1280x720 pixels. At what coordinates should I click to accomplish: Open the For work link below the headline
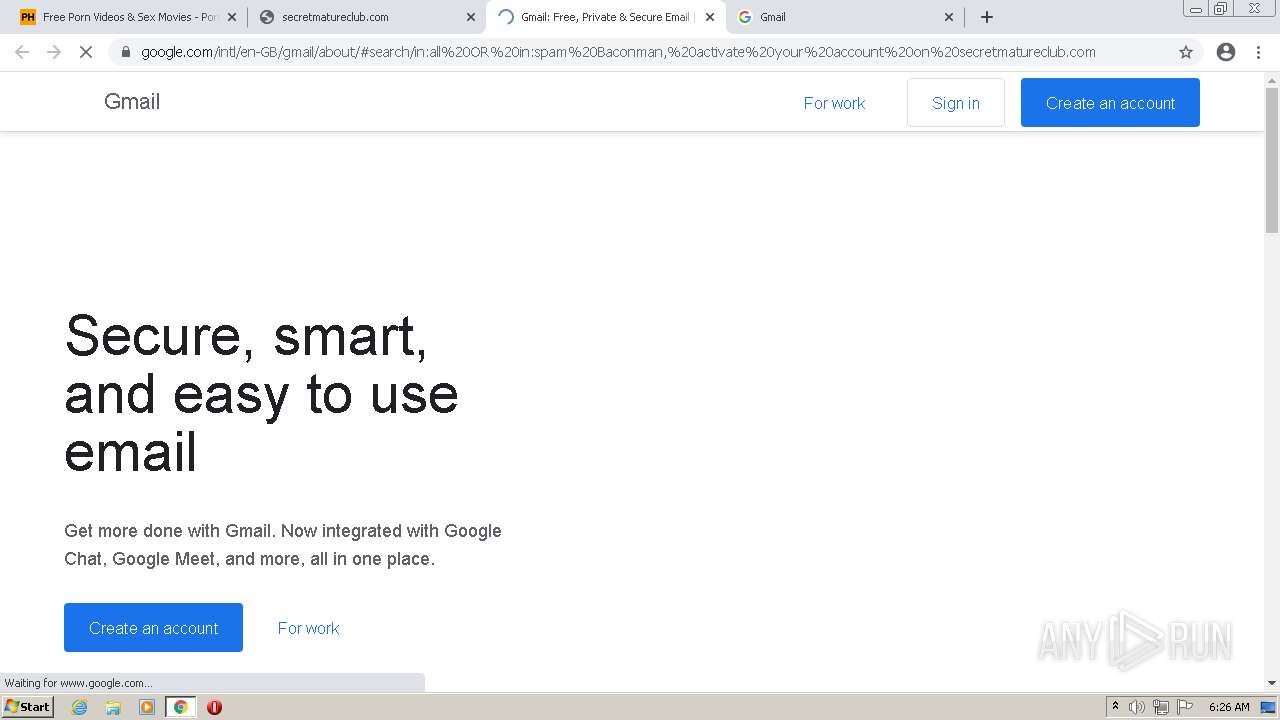pos(308,628)
